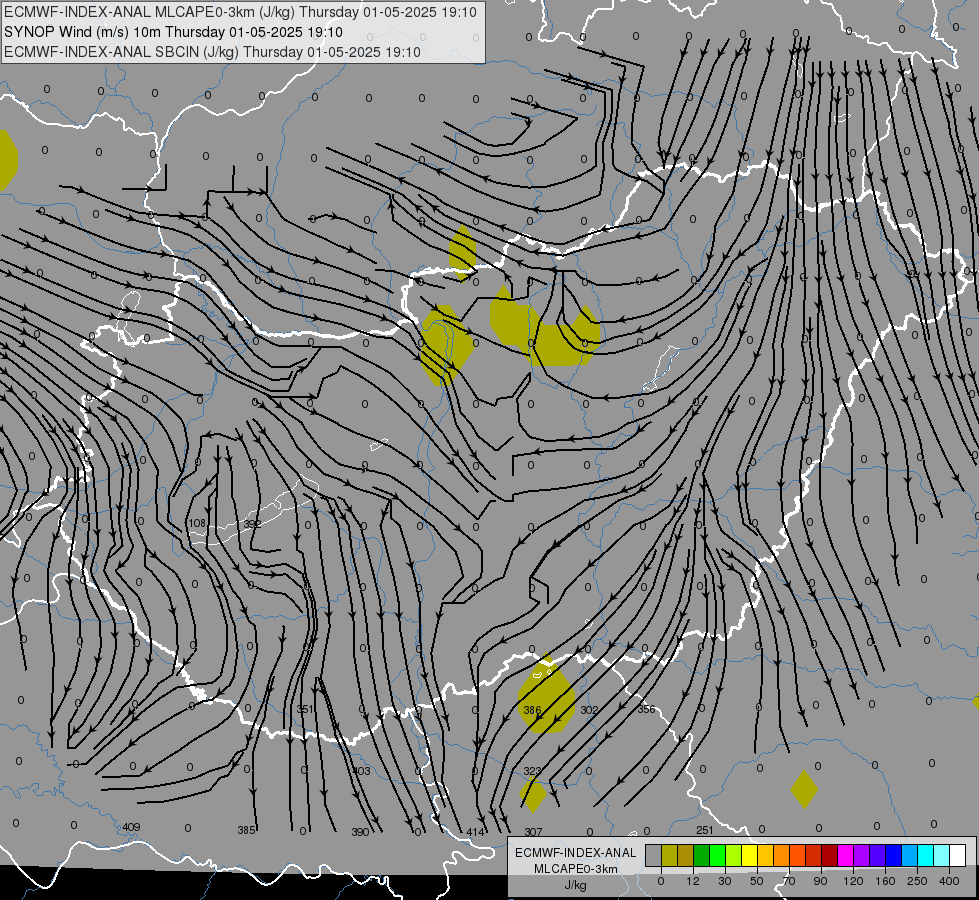Screen dimensions: 979x900
Task: Click the legend scale value 250
Action: point(917,881)
